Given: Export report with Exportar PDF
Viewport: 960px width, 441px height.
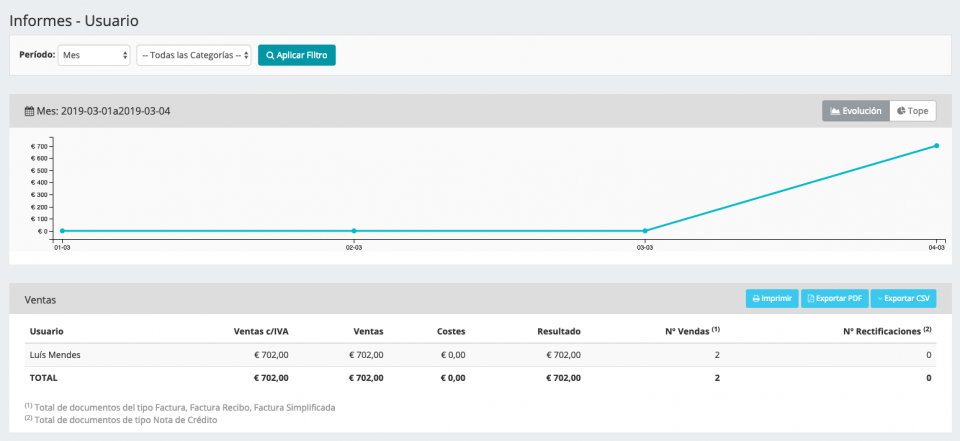Looking at the screenshot, I should pos(834,298).
